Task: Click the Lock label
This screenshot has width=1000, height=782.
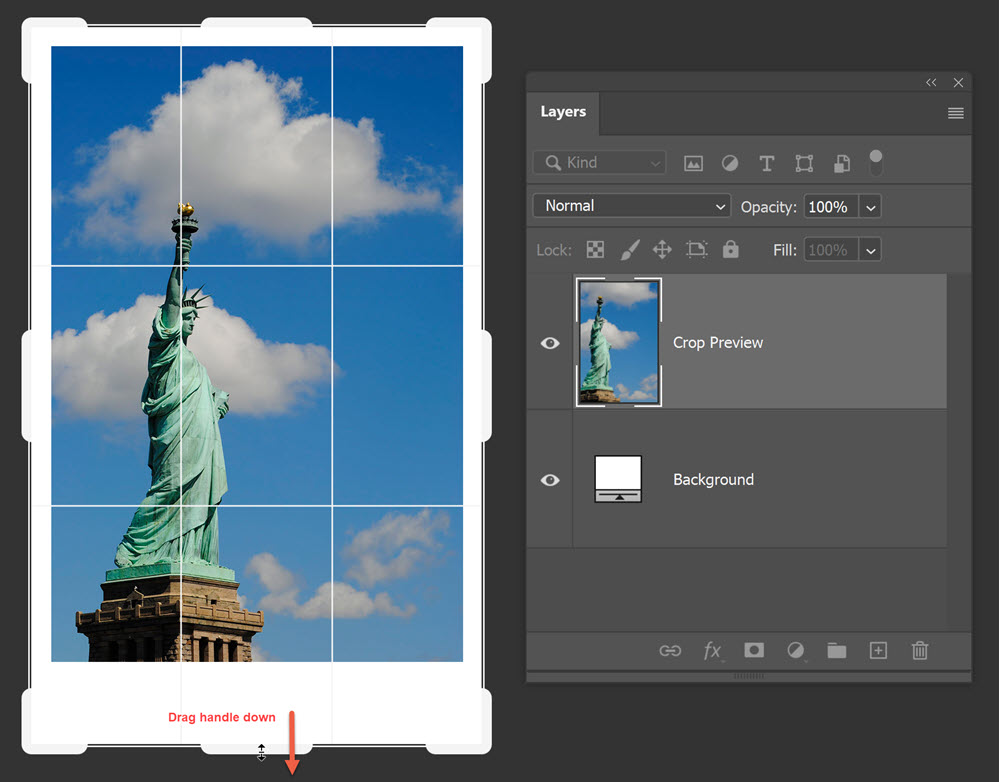Action: (x=554, y=250)
